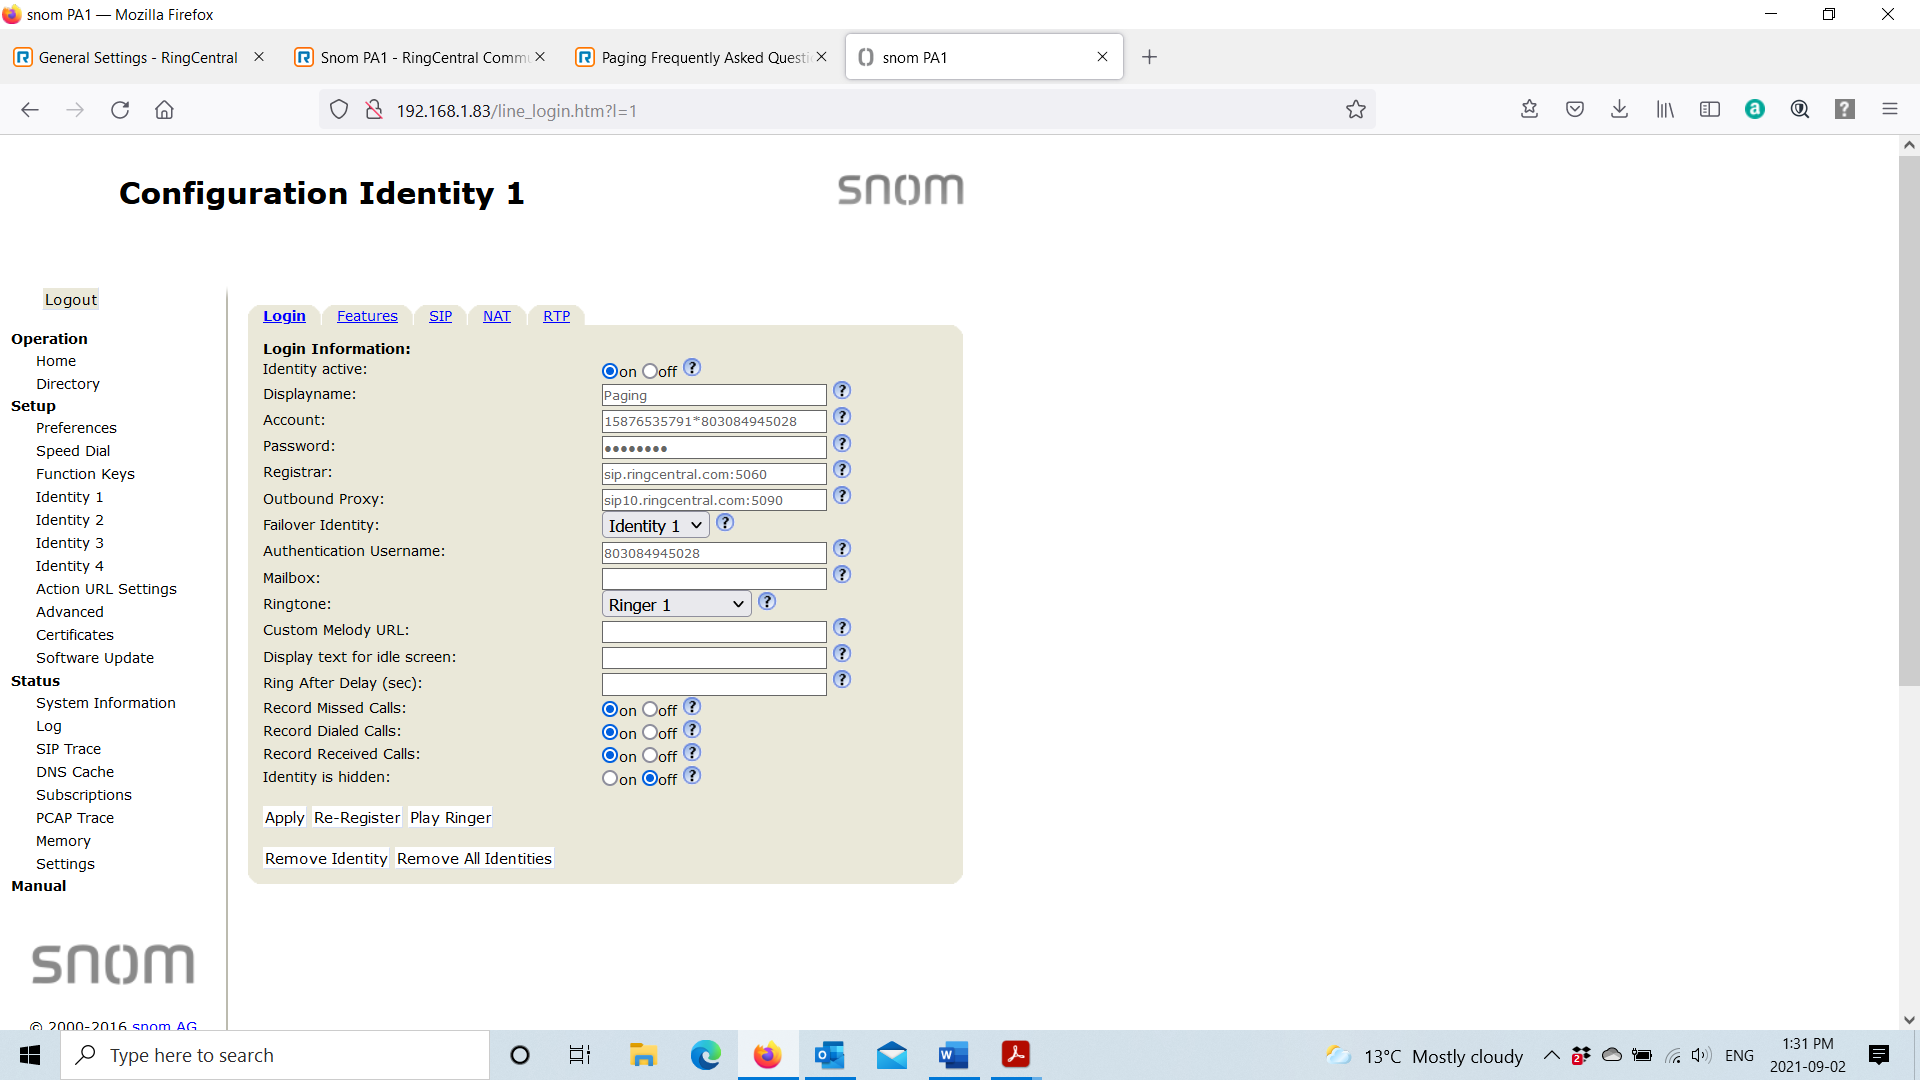Open Firefox downloads panel
Viewport: 1920px width, 1080px height.
1619,109
